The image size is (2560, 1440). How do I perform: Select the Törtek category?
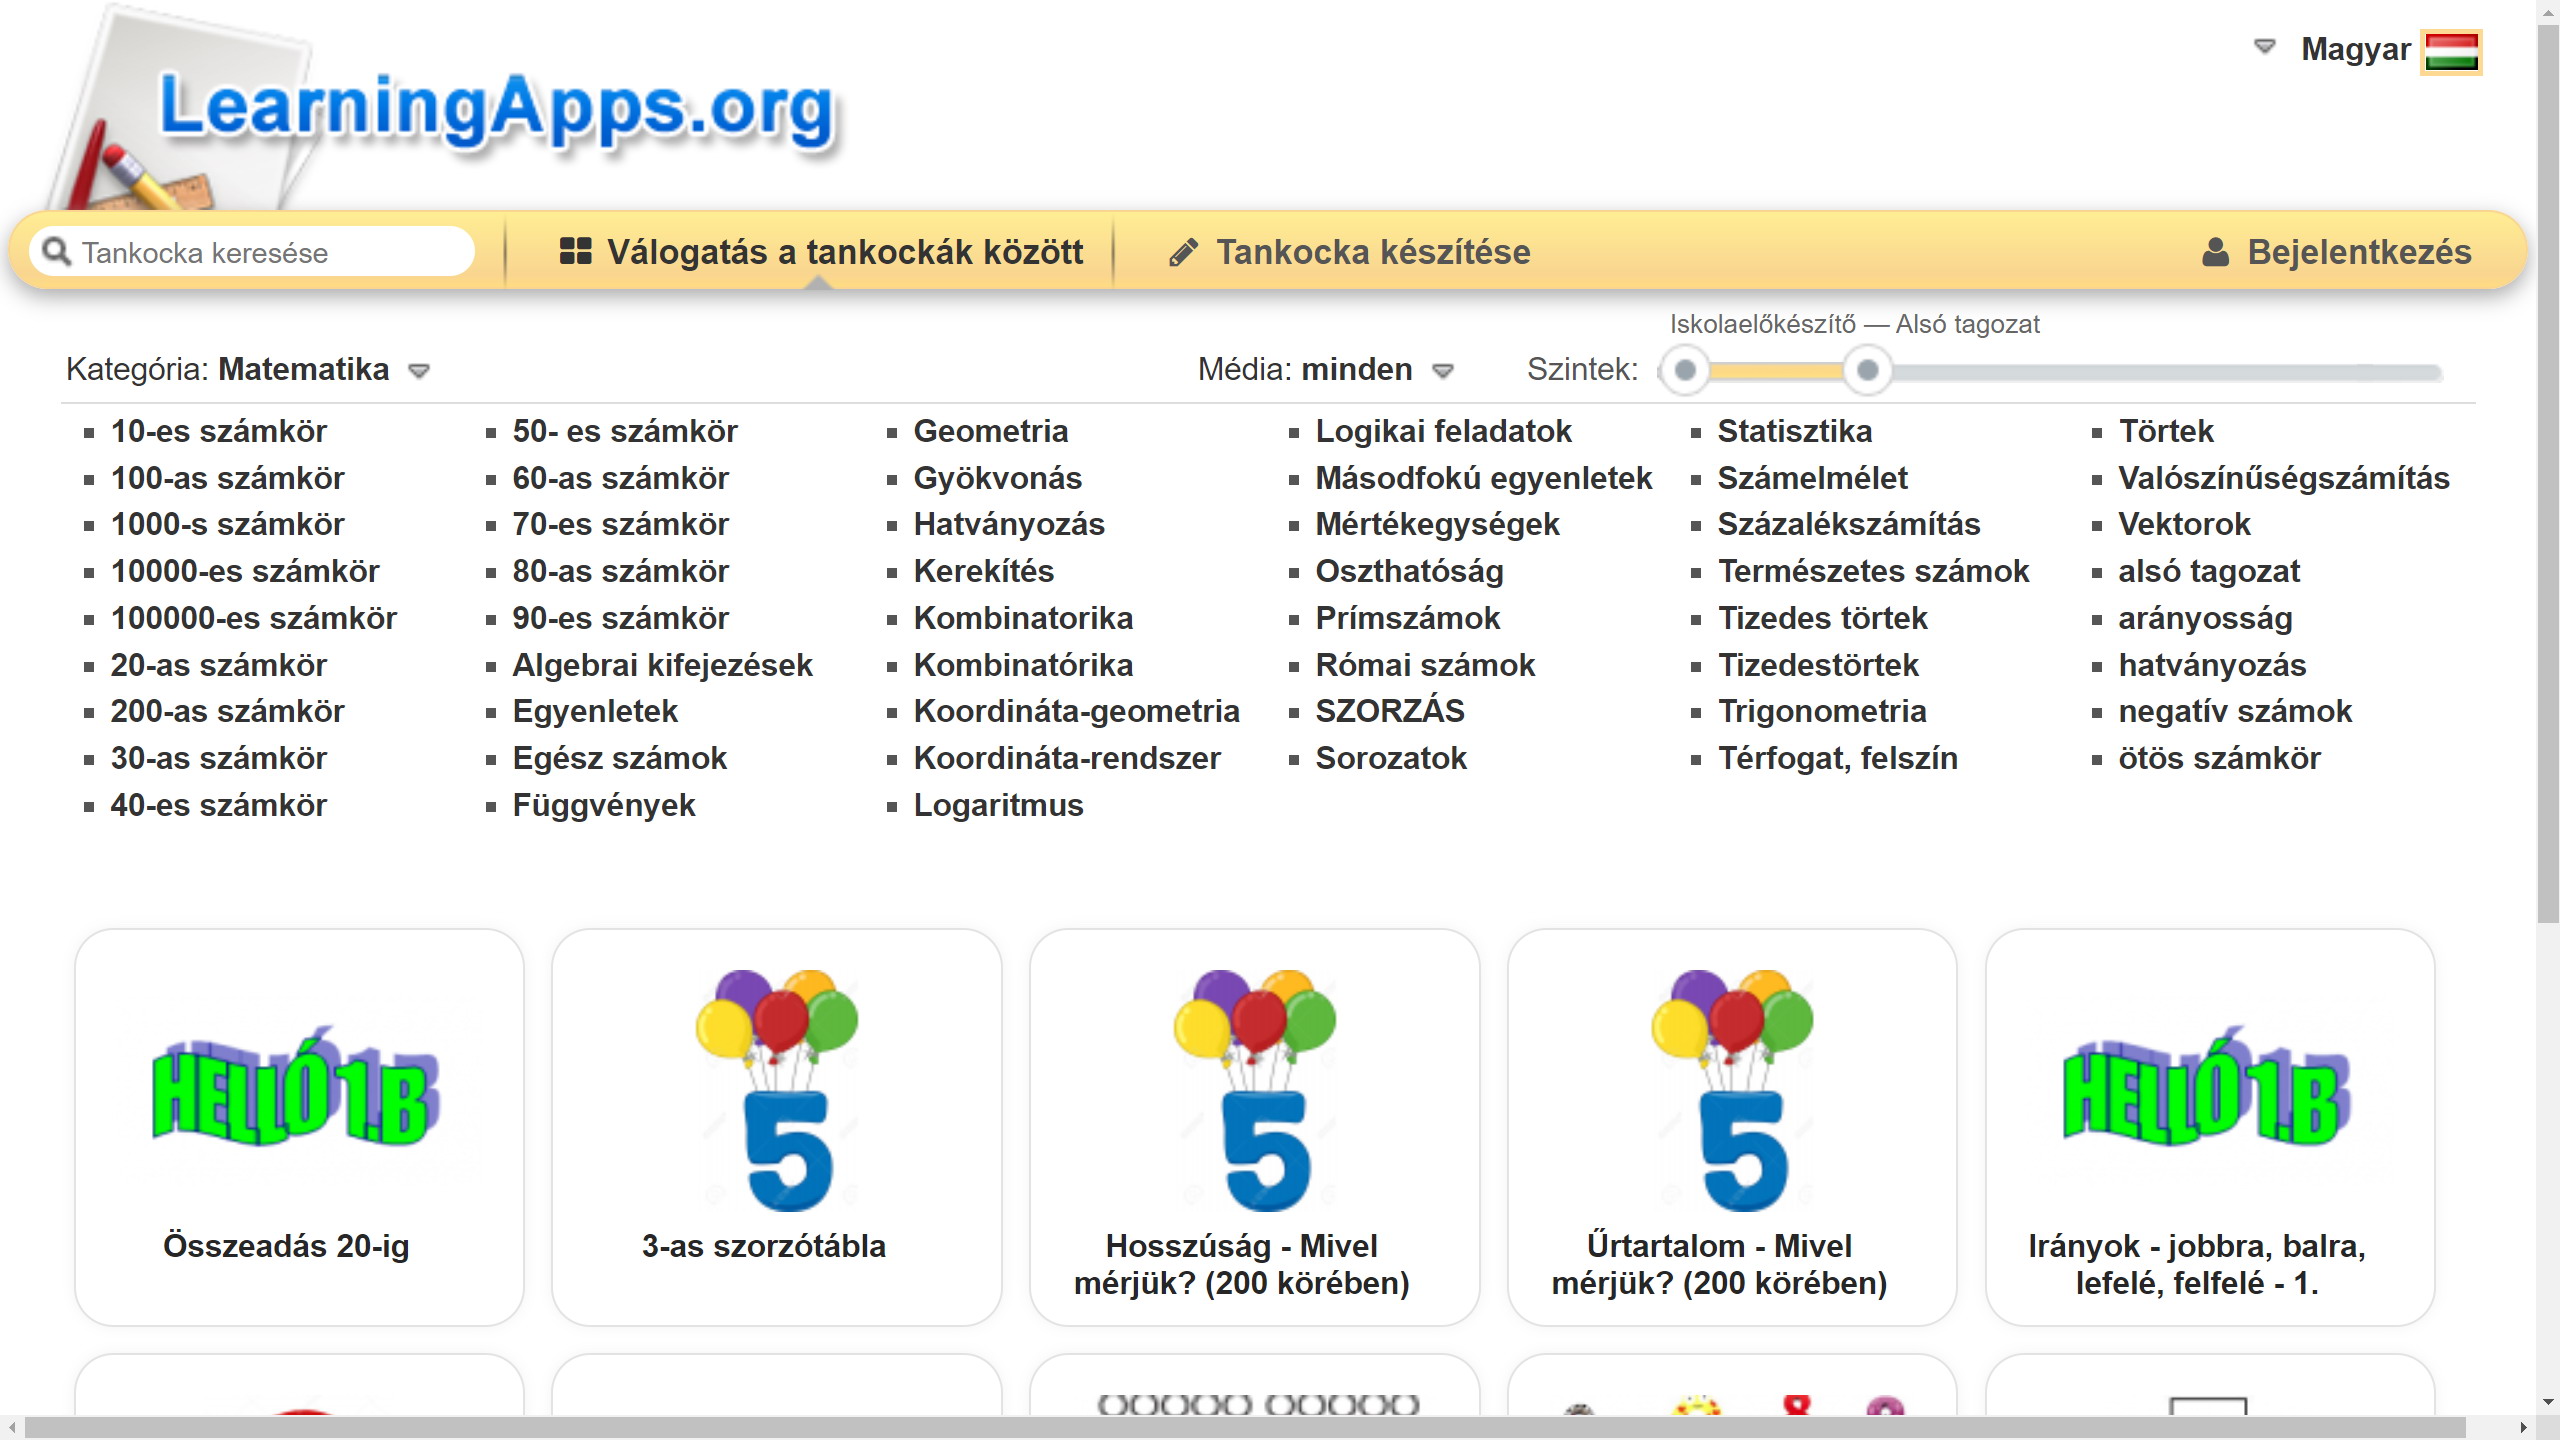point(2166,431)
